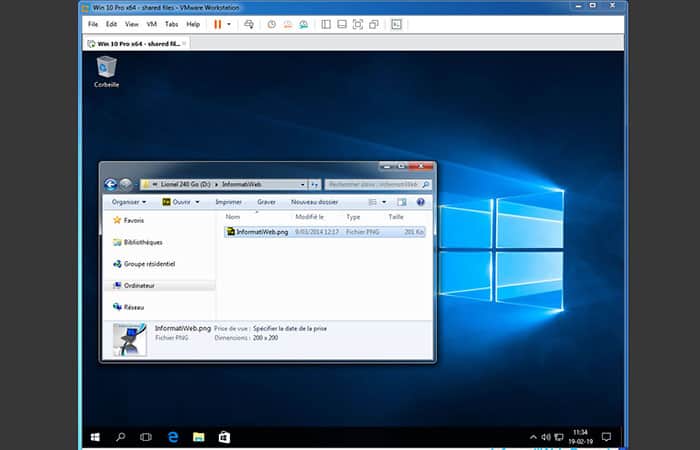Open the snapshot manager icon

[304, 25]
